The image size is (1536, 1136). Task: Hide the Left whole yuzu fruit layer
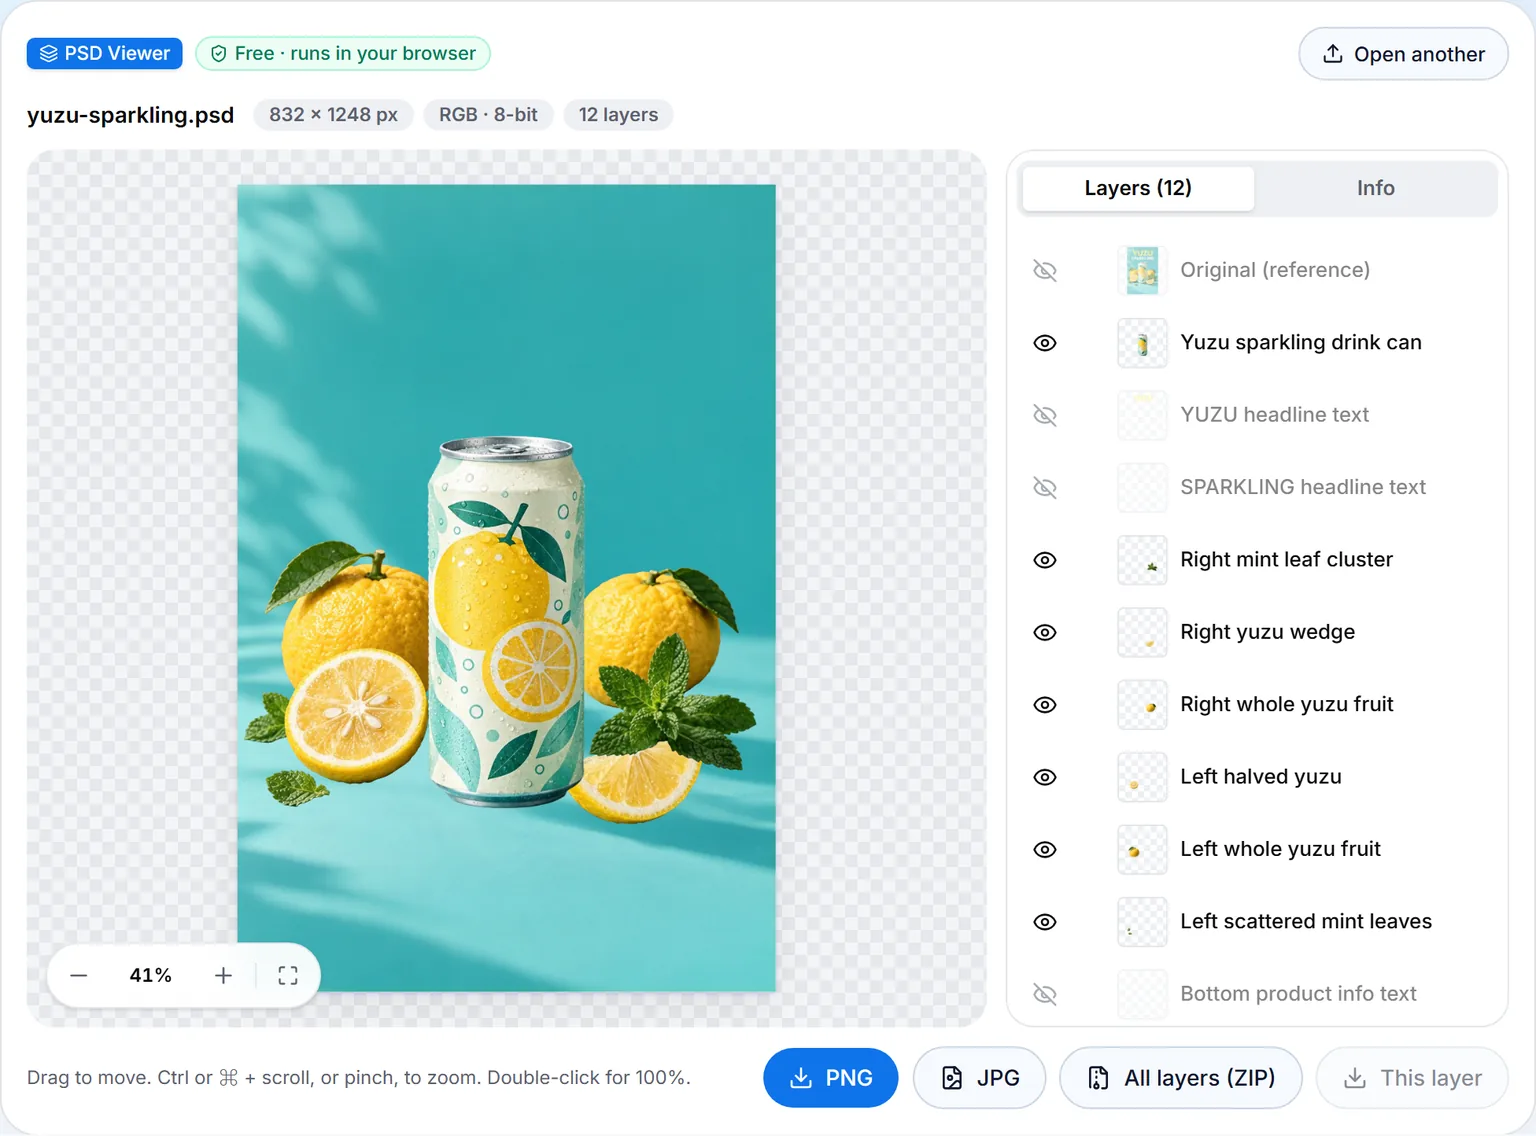pyautogui.click(x=1045, y=849)
